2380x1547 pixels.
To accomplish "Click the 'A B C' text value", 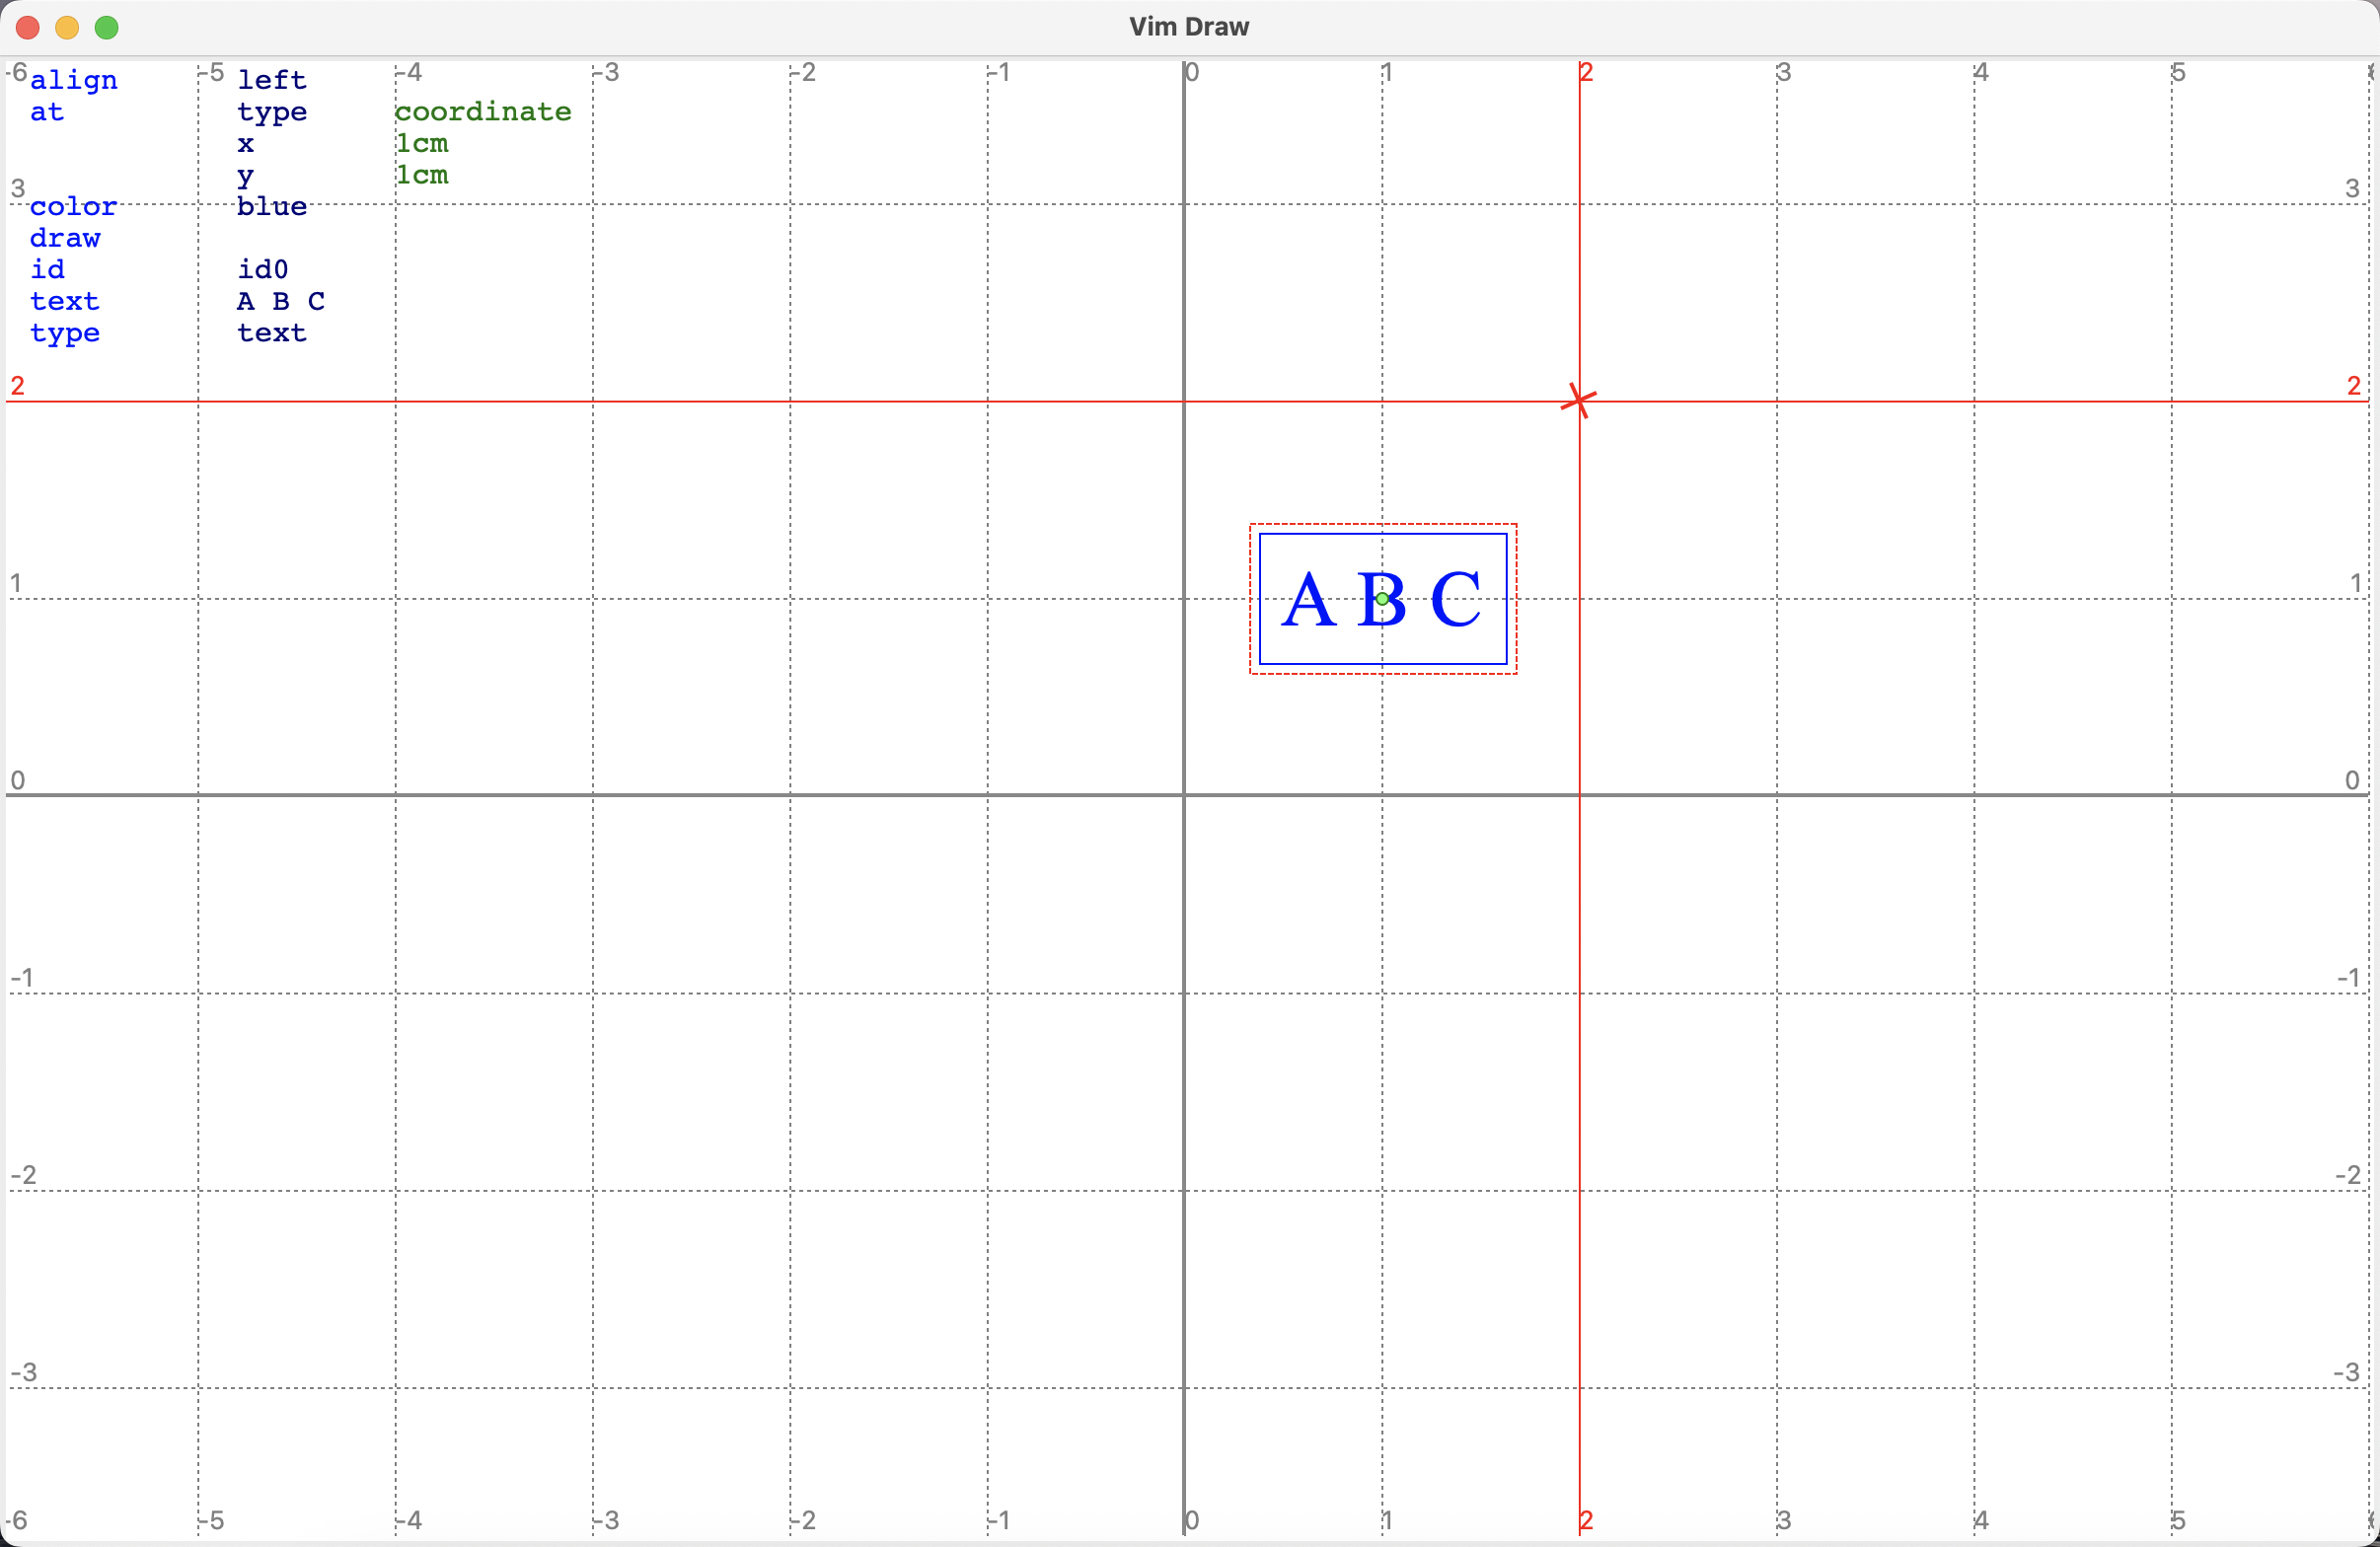I will (280, 301).
